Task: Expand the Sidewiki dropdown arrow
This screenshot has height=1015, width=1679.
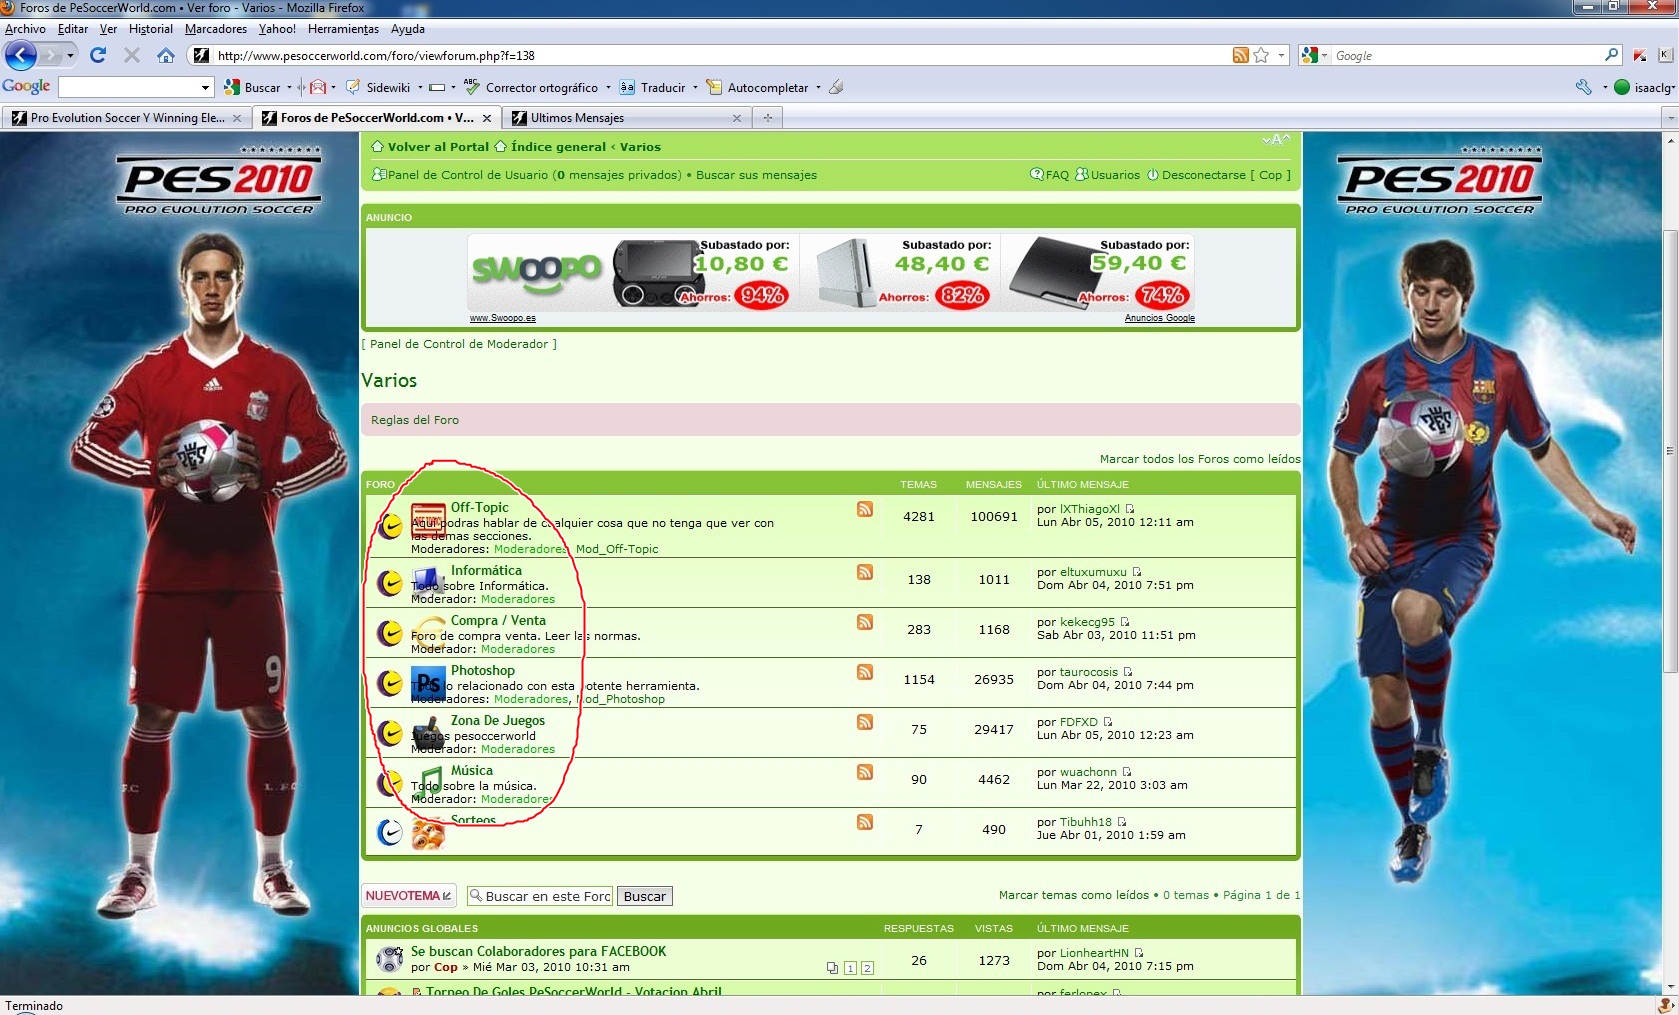Action: [x=420, y=87]
